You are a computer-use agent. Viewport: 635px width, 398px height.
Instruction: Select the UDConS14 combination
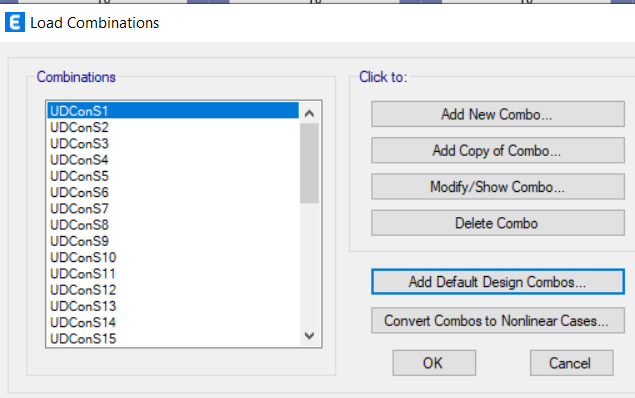pyautogui.click(x=173, y=322)
